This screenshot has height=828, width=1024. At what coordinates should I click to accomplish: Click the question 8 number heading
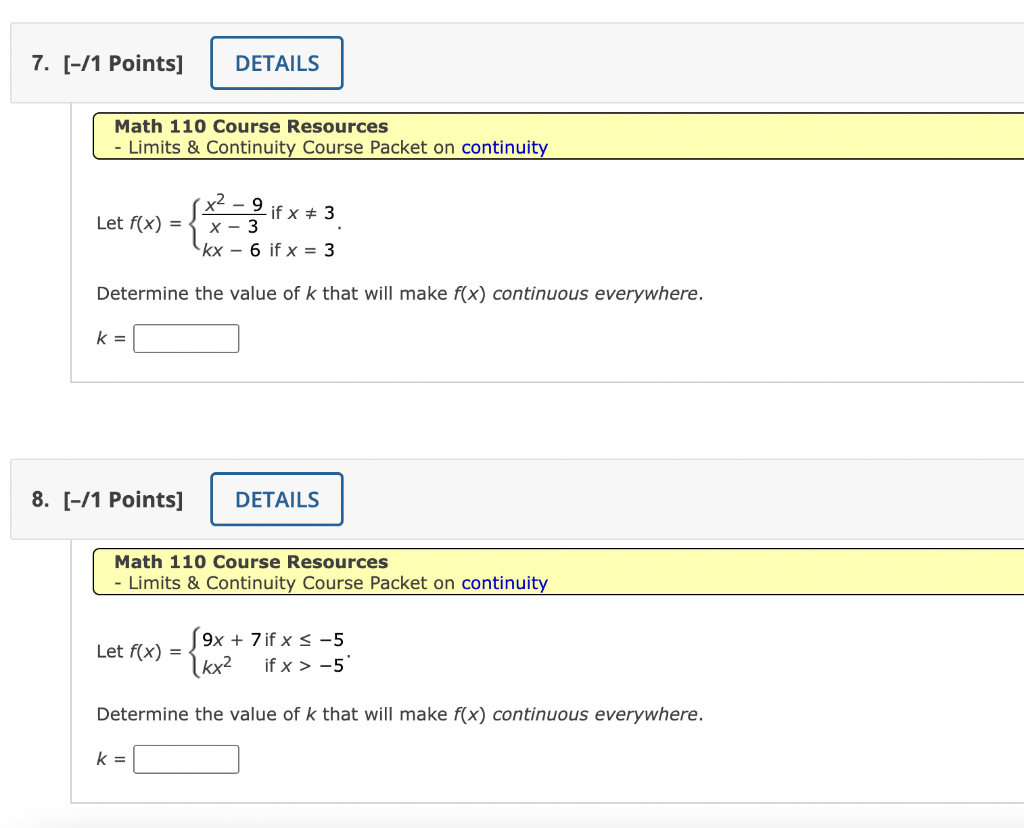38,499
